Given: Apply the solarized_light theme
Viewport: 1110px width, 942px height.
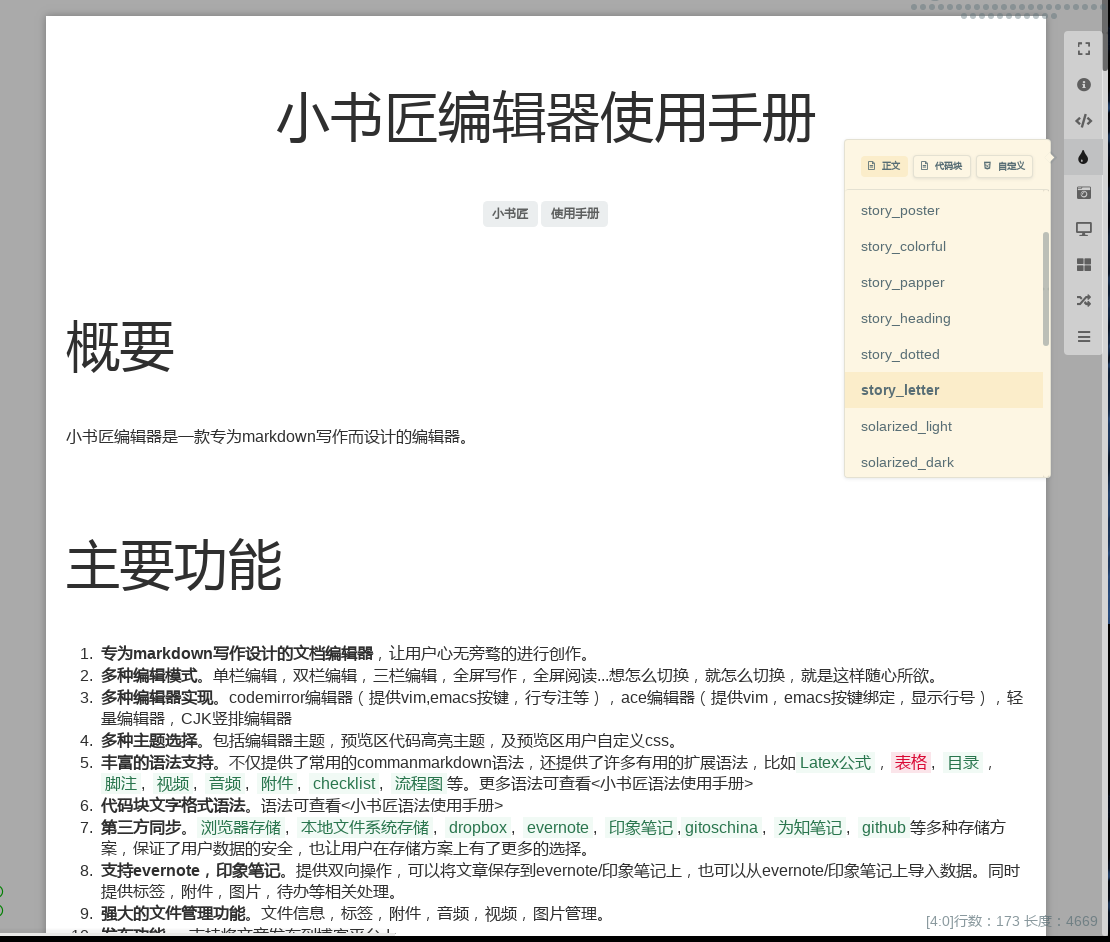Looking at the screenshot, I should [944, 426].
